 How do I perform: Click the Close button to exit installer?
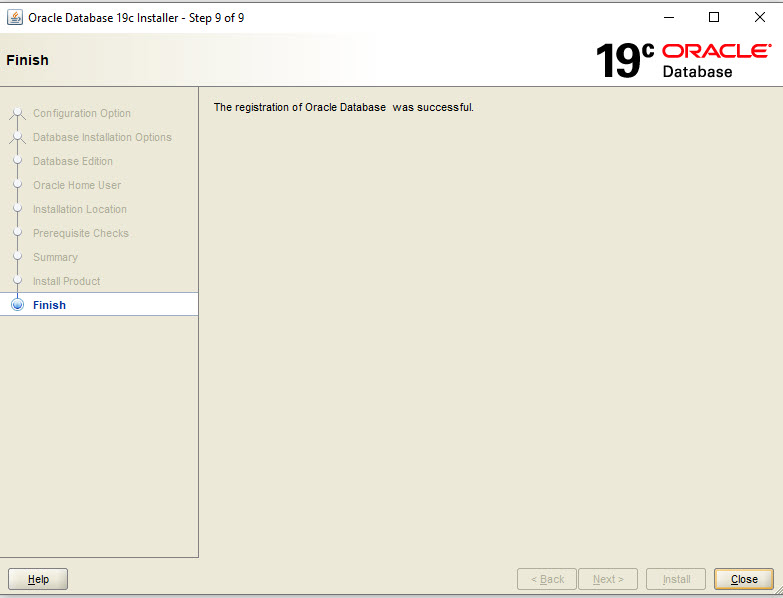[744, 579]
